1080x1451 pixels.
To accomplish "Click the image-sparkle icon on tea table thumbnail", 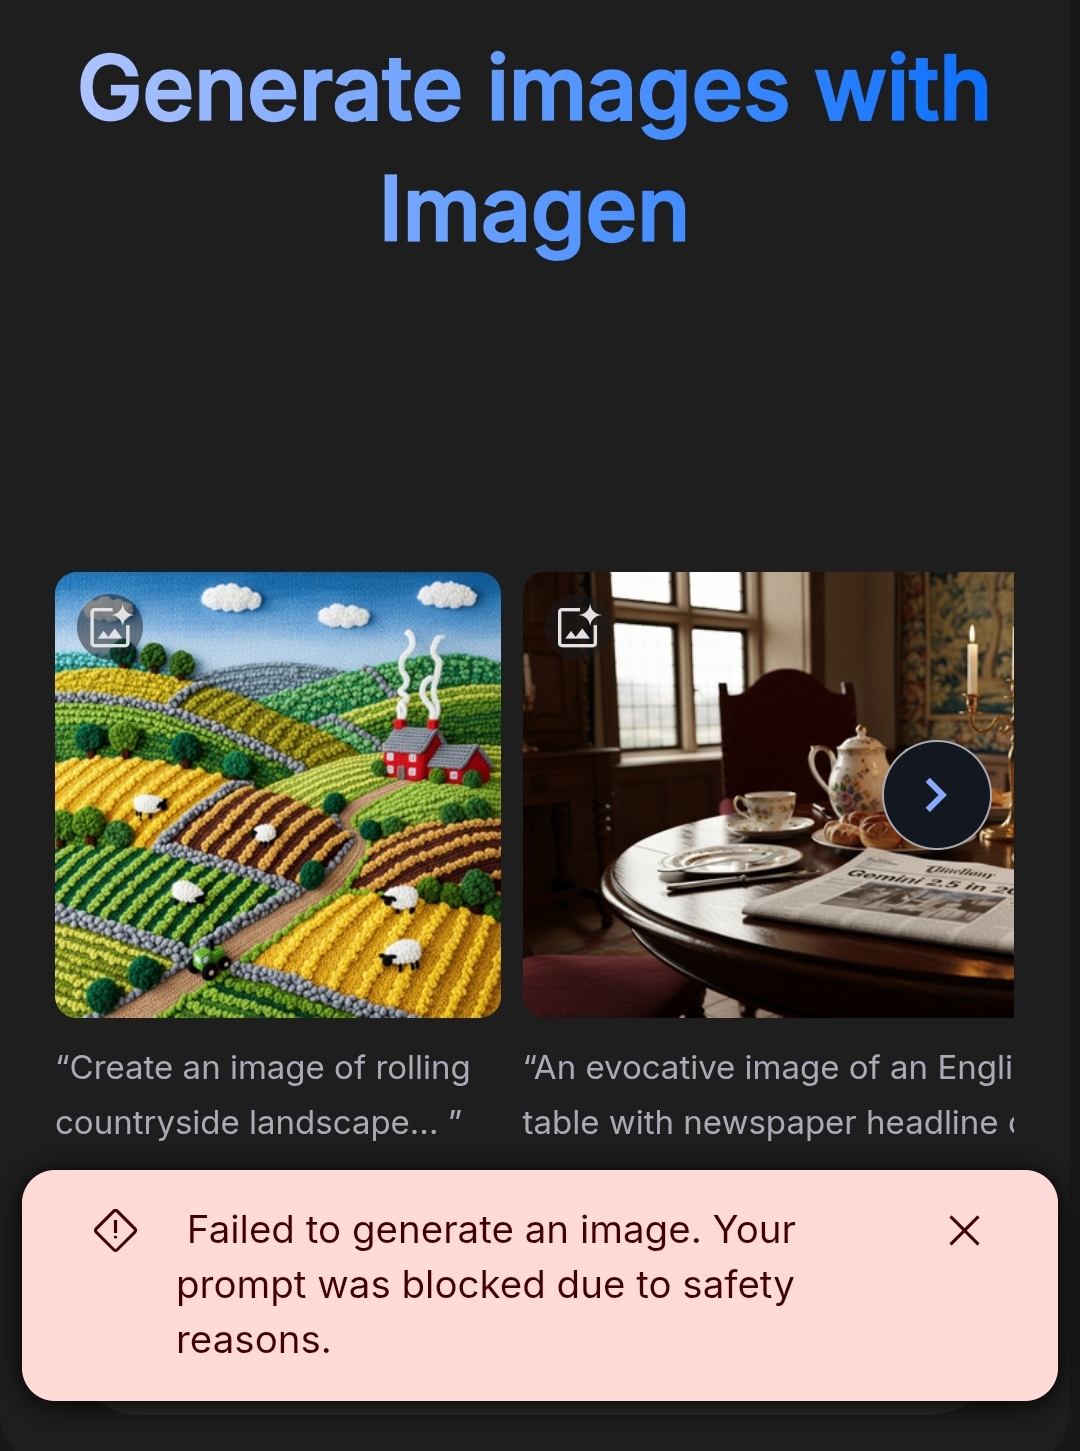I will [578, 627].
